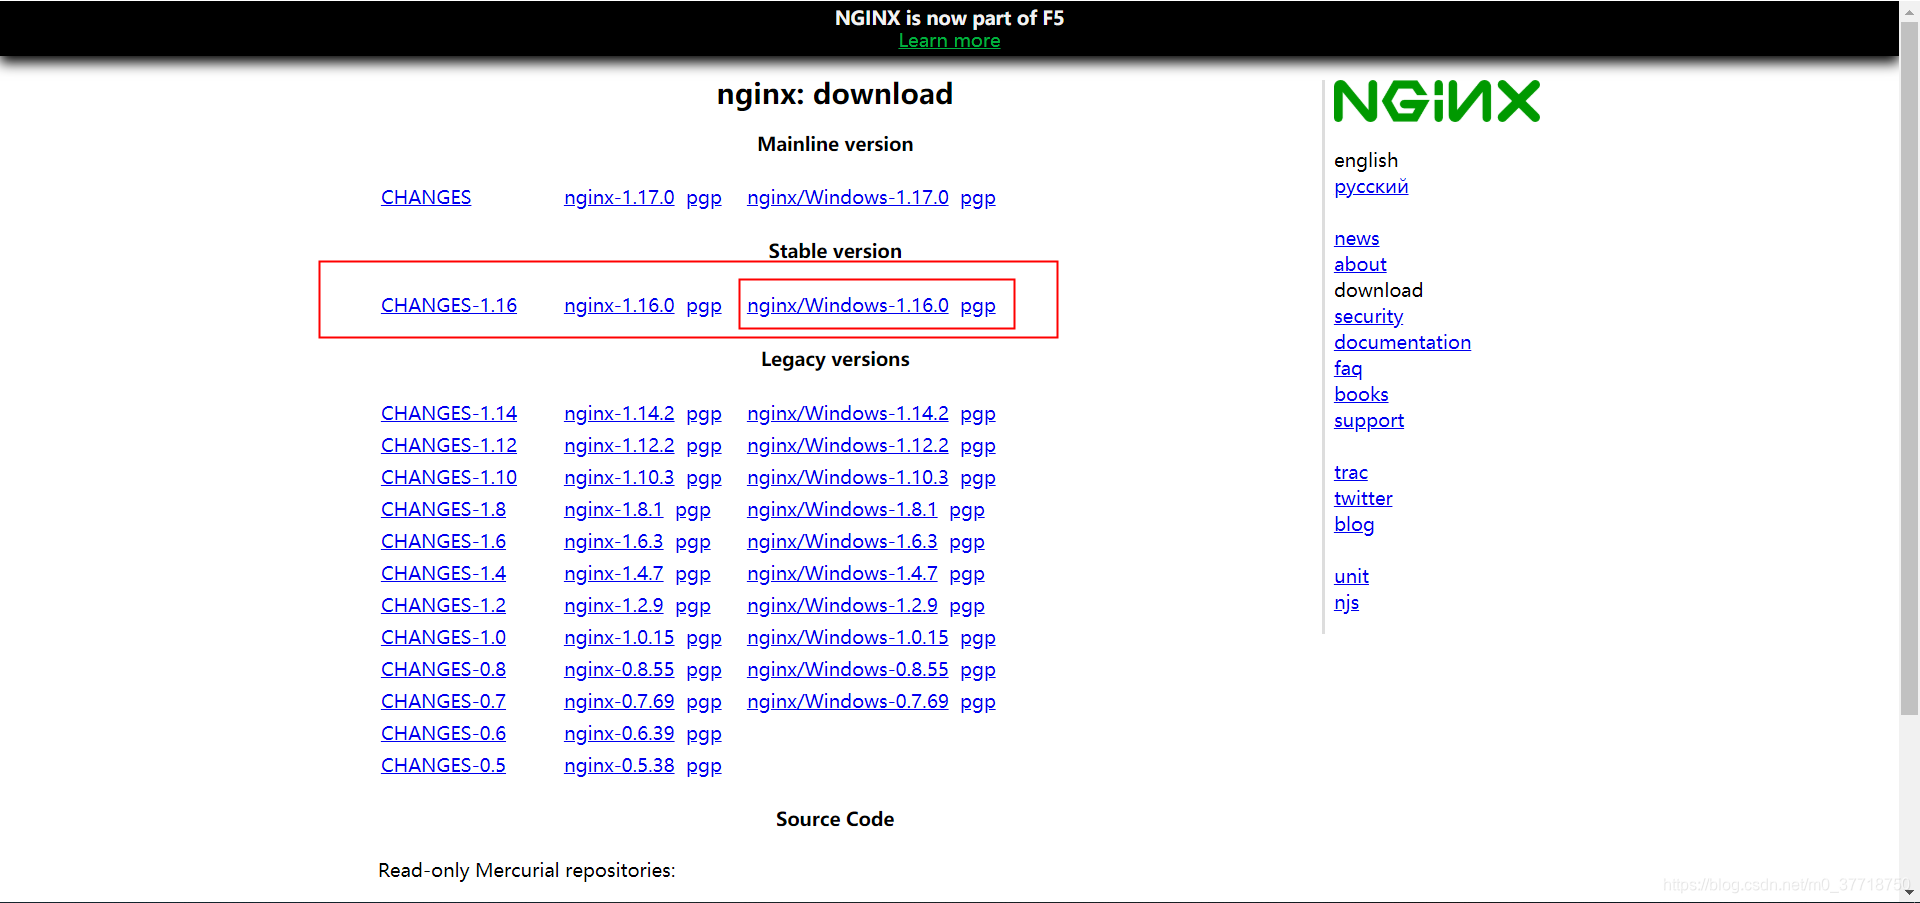Go to the news page
Image resolution: width=1920 pixels, height=903 pixels.
1356,238
